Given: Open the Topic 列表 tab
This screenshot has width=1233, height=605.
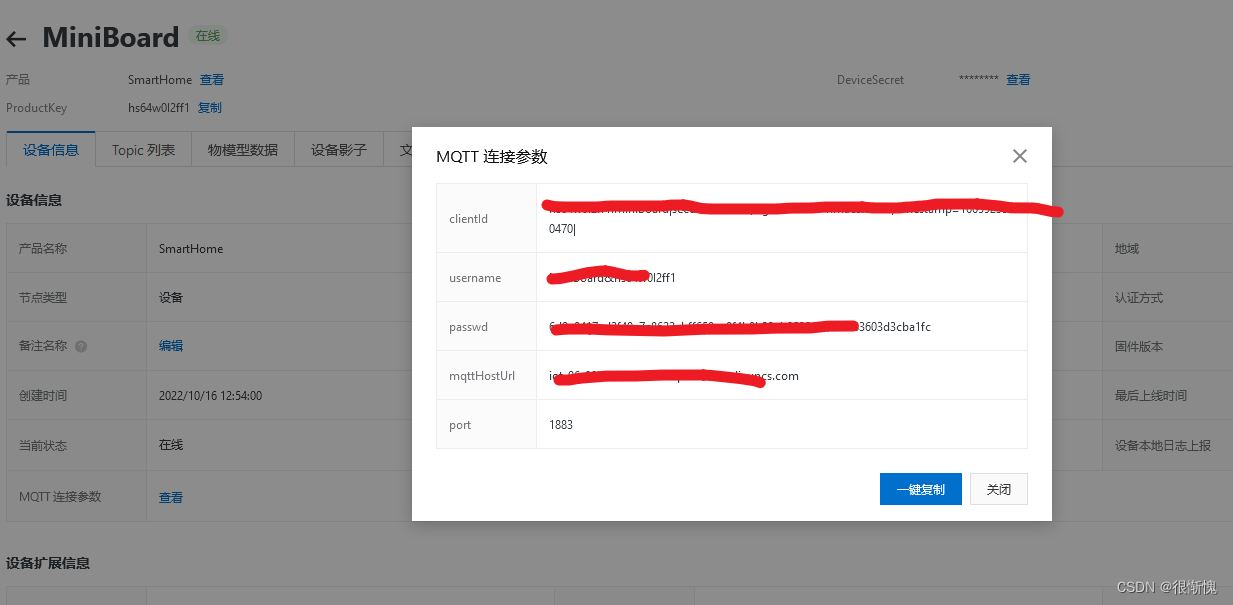Looking at the screenshot, I should point(142,150).
